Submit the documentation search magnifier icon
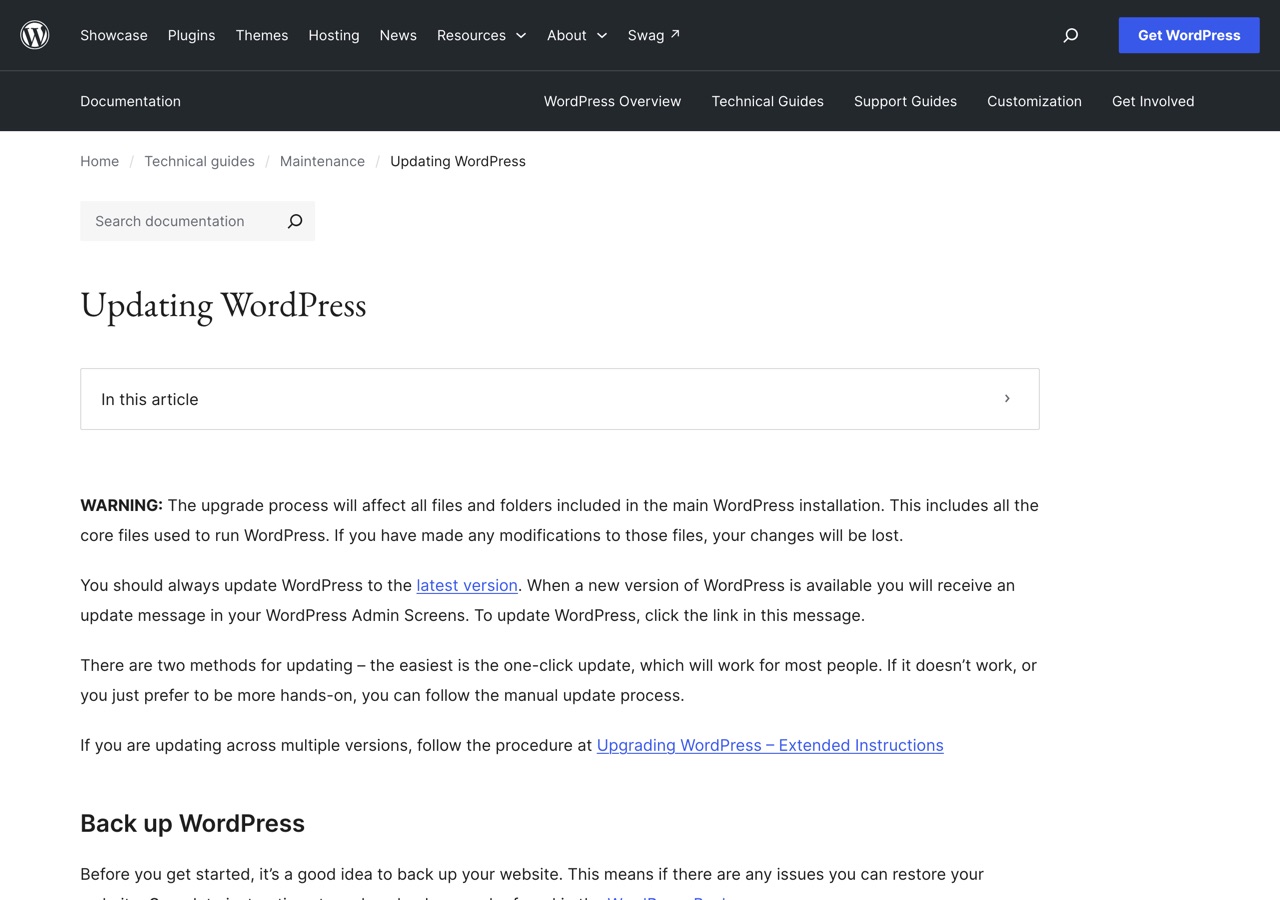 point(295,221)
